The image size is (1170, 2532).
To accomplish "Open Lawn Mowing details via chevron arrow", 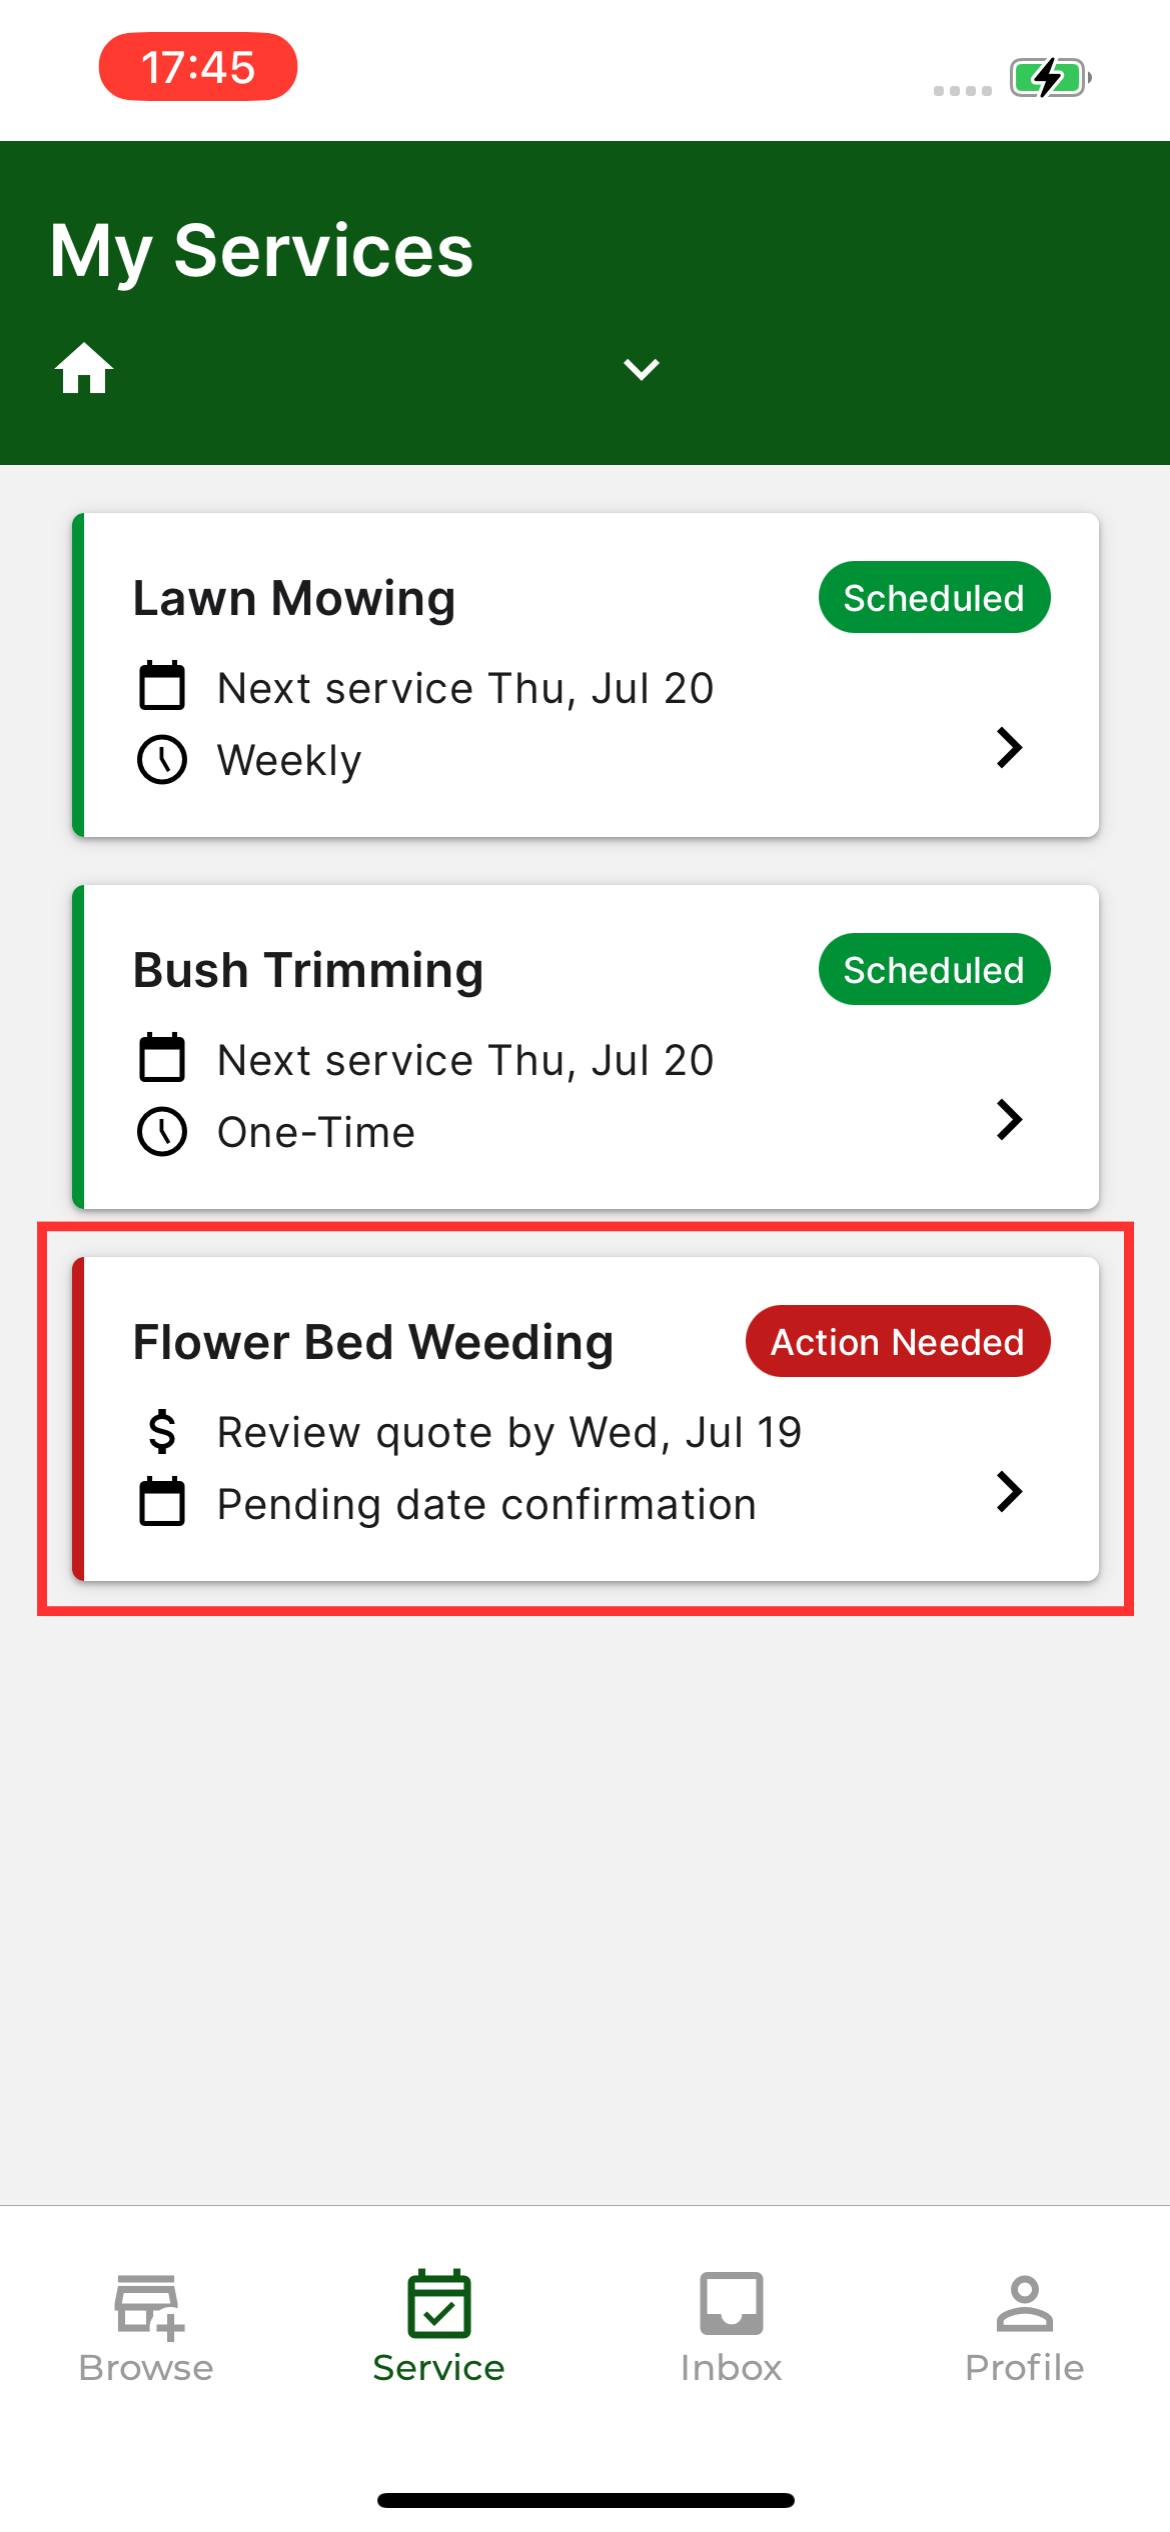I will coord(1010,747).
